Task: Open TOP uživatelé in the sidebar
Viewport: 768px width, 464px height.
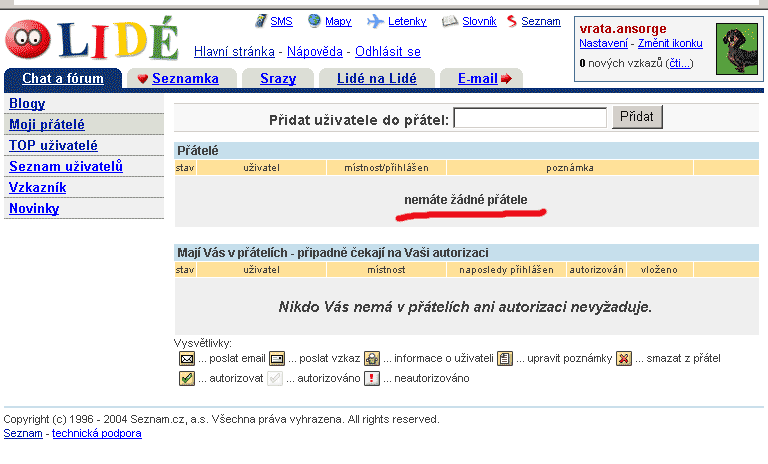Action: pos(53,145)
